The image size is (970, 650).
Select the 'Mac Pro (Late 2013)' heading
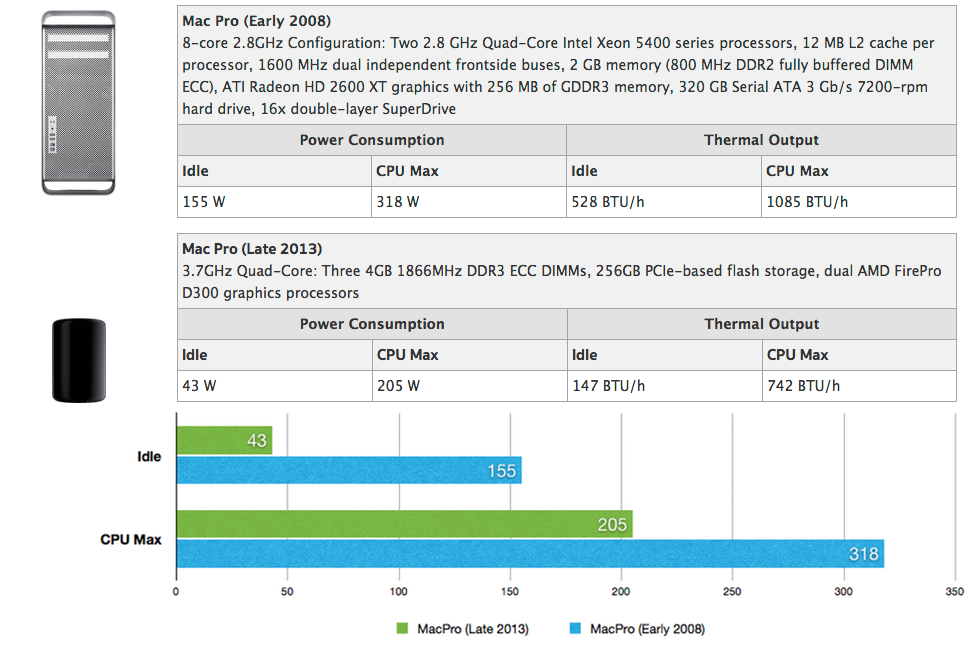(x=252, y=249)
